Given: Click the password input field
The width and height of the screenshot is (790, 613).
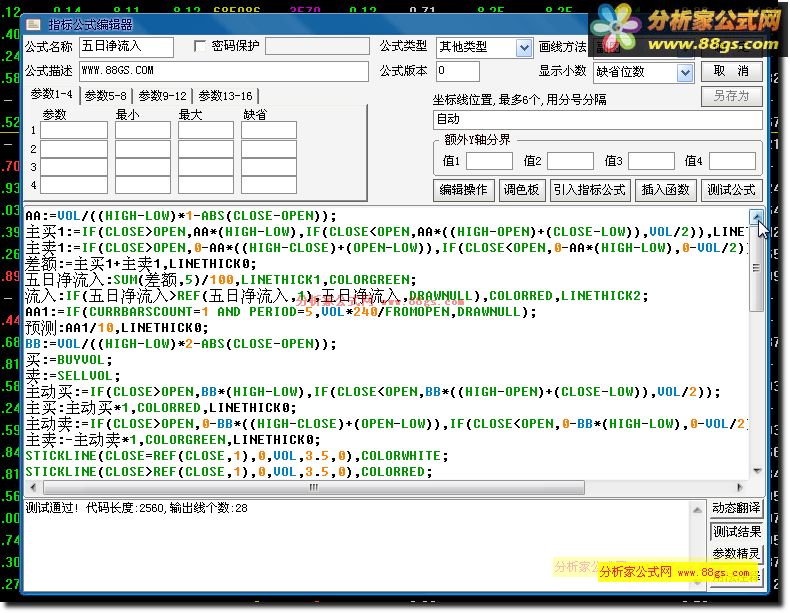Looking at the screenshot, I should pos(317,46).
